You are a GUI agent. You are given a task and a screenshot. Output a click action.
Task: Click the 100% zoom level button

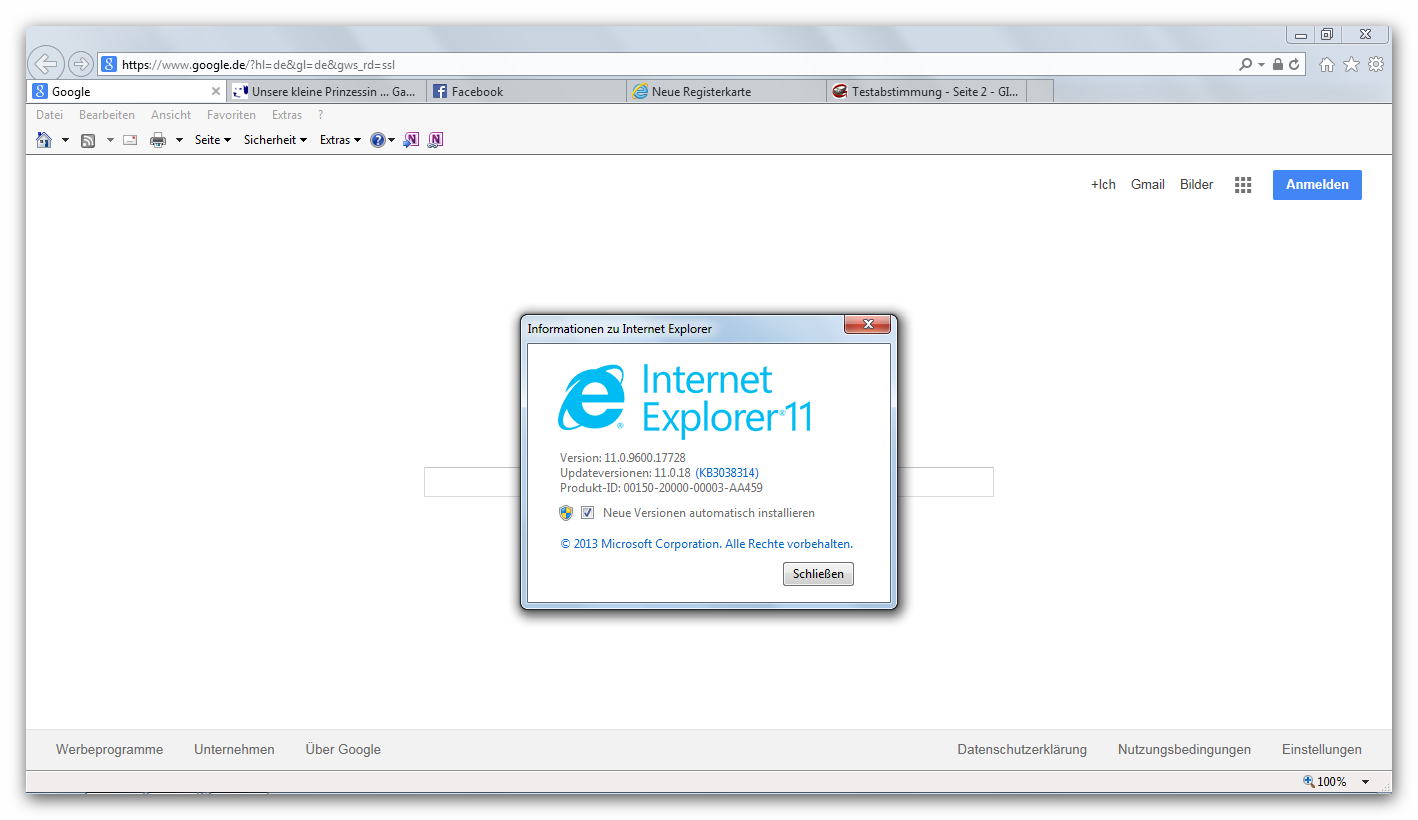(1326, 782)
